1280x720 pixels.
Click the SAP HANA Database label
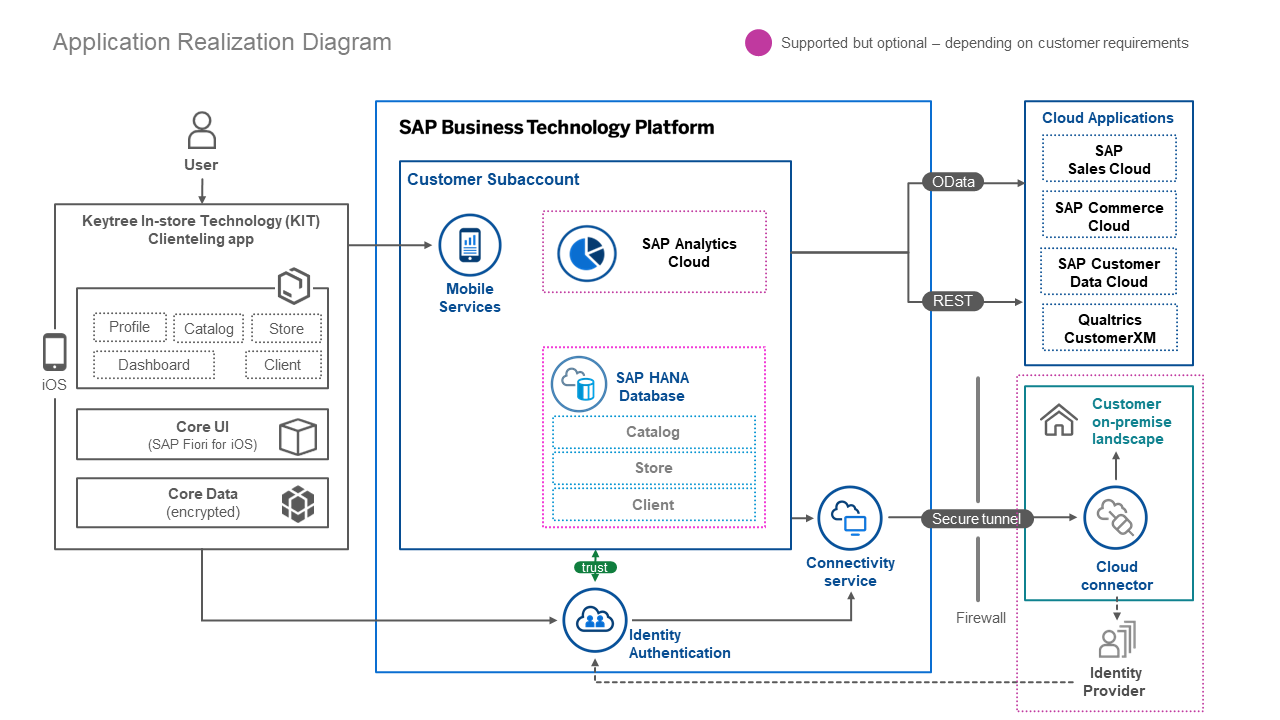pyautogui.click(x=652, y=387)
